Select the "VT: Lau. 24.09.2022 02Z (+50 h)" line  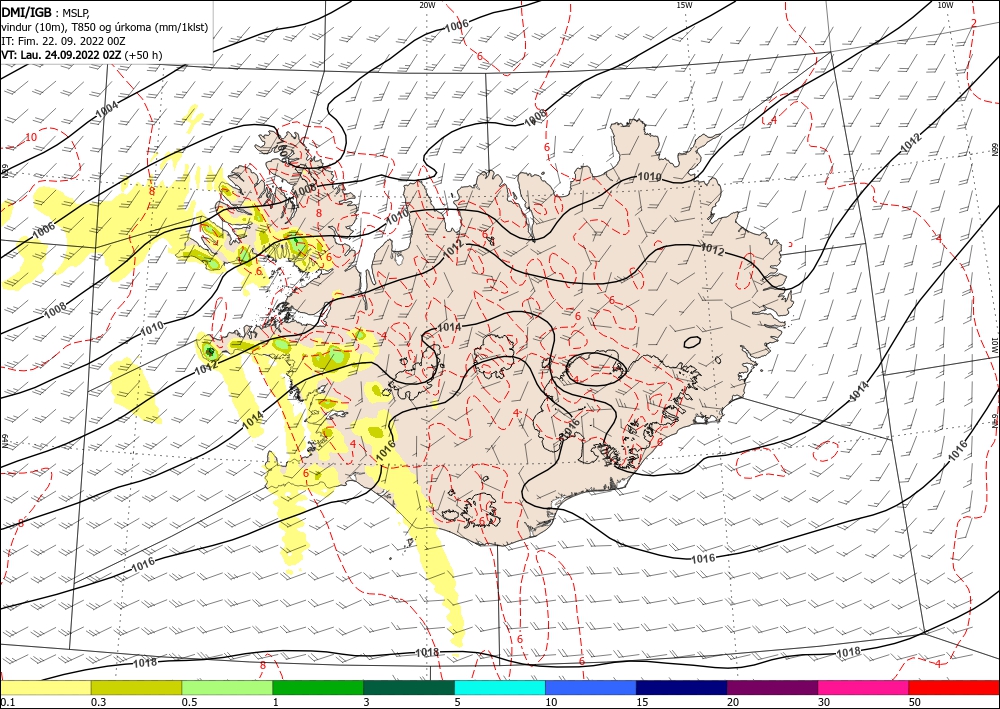coord(82,55)
